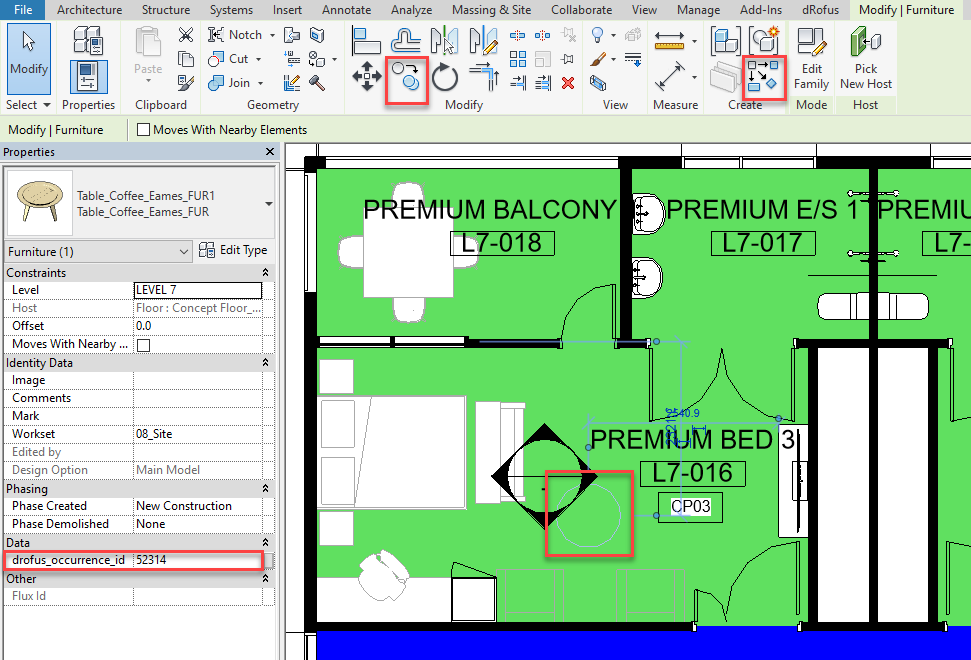Click the Cut to Clipboard scissors icon
971x660 pixels.
click(185, 35)
